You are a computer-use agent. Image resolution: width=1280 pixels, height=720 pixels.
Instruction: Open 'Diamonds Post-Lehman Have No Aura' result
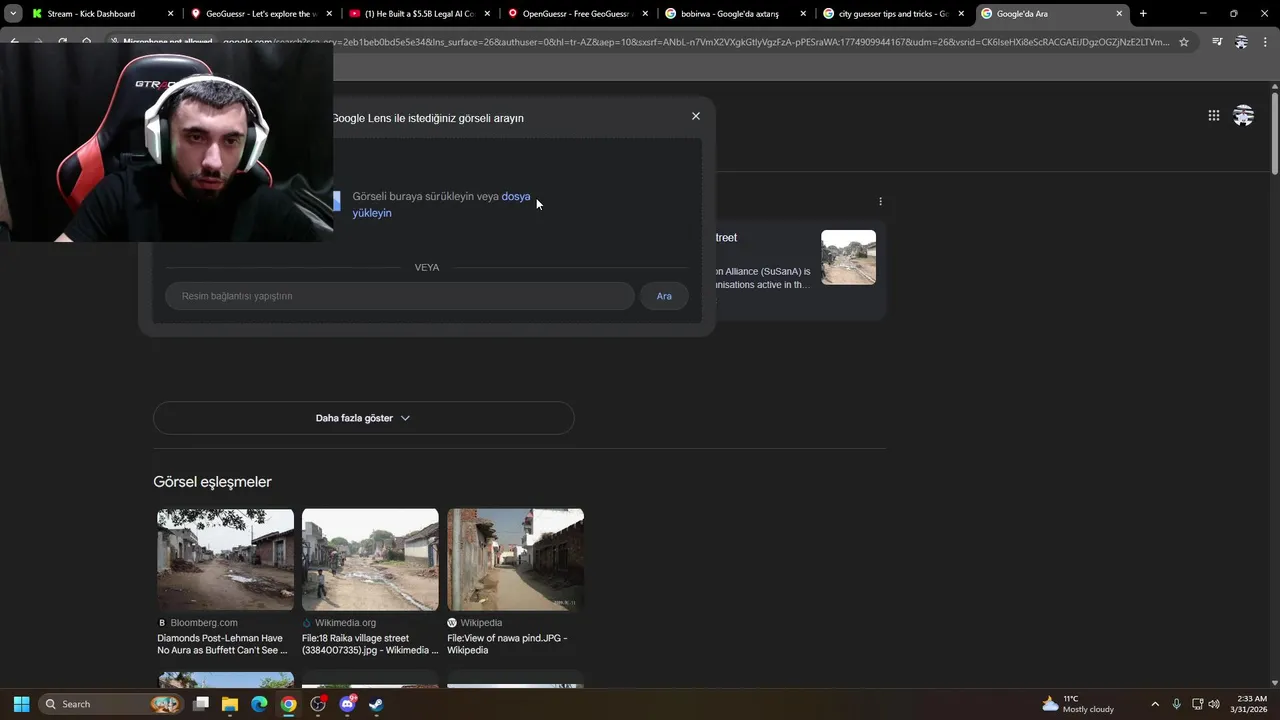point(221,644)
